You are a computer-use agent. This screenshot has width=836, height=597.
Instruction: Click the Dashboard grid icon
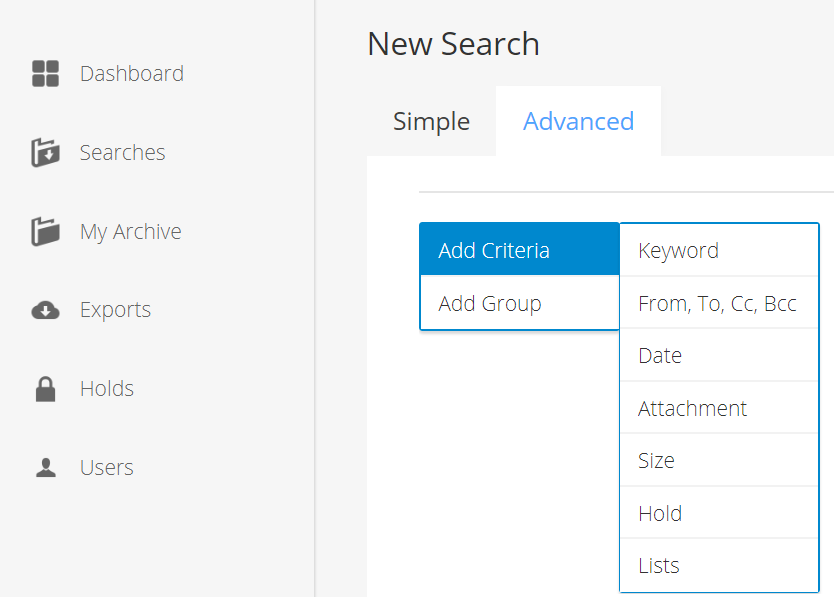pyautogui.click(x=45, y=74)
